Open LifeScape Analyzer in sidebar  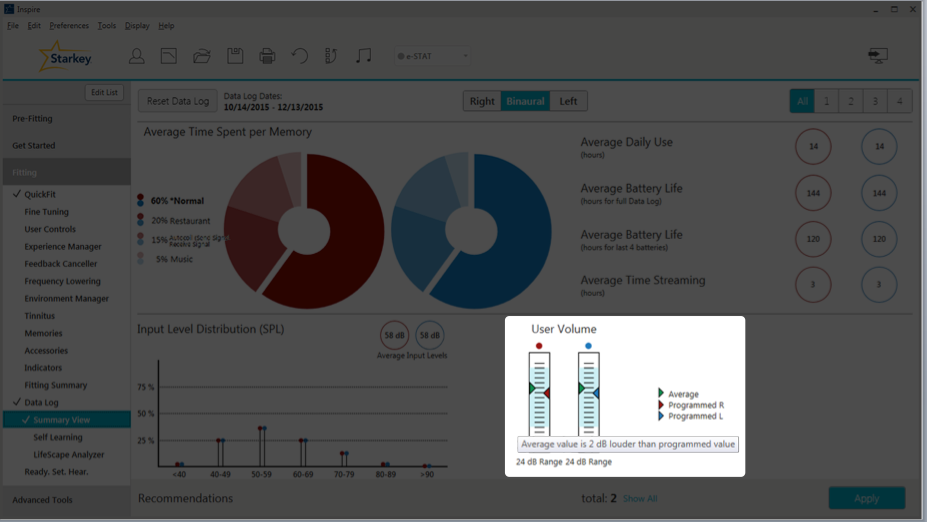[x=69, y=455]
